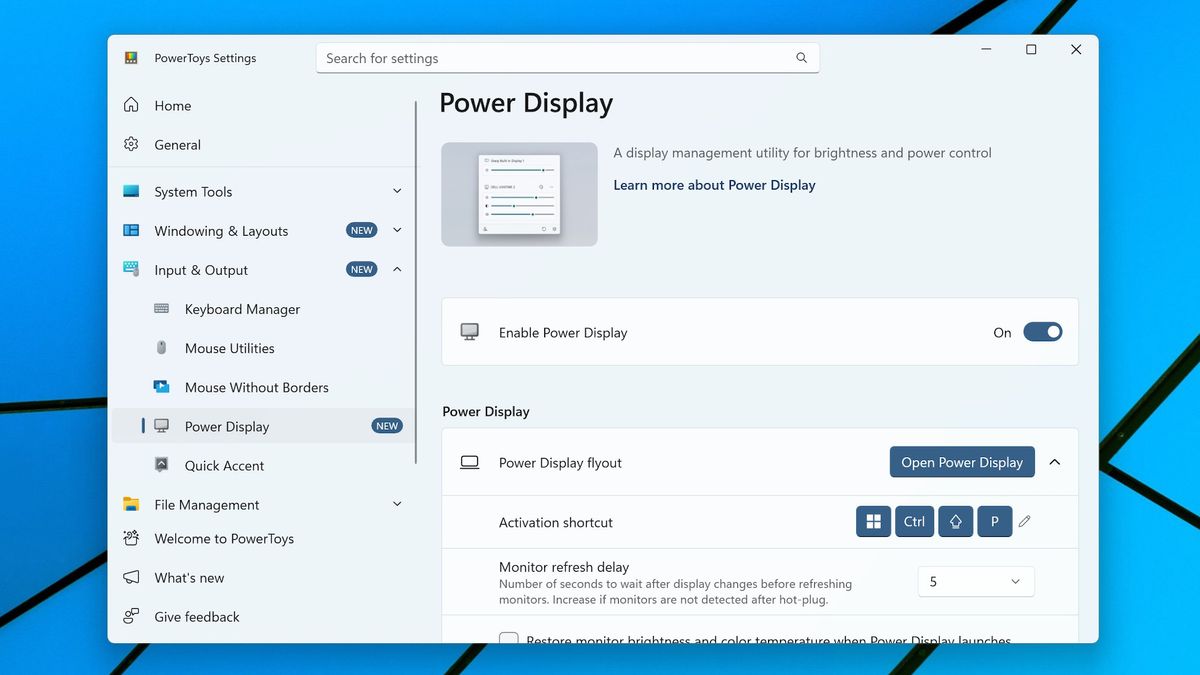Click the Shift key in the shortcut
This screenshot has height=675, width=1200.
pos(955,522)
